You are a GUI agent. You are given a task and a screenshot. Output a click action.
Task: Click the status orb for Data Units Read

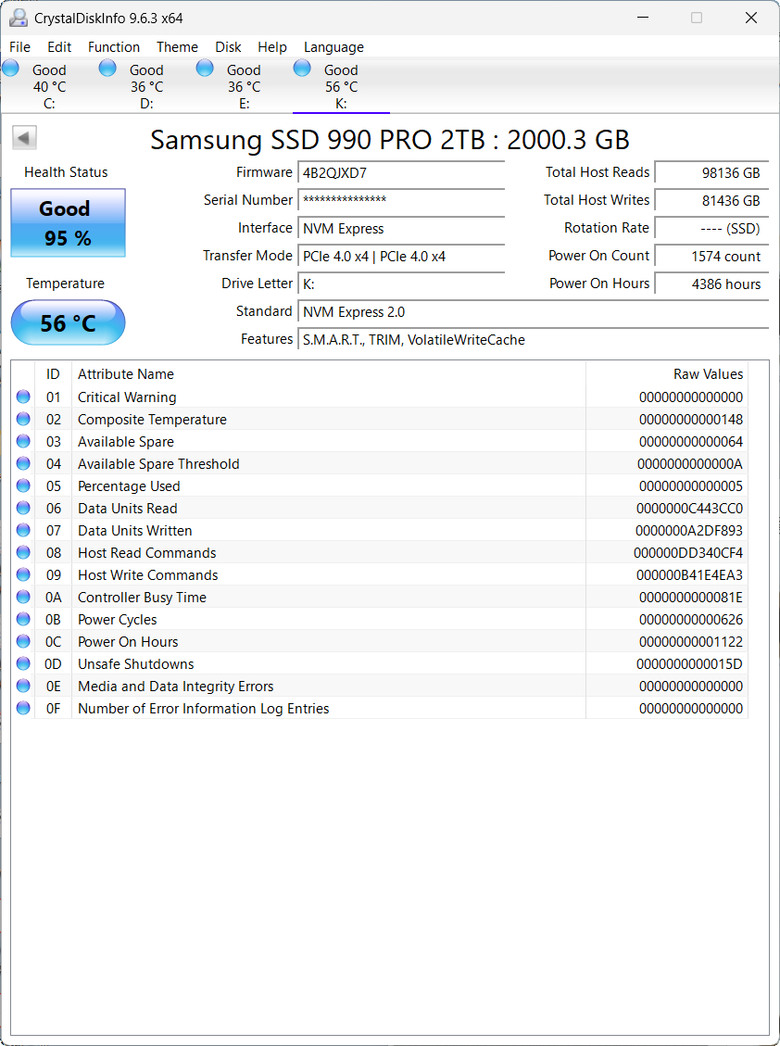tap(23, 508)
